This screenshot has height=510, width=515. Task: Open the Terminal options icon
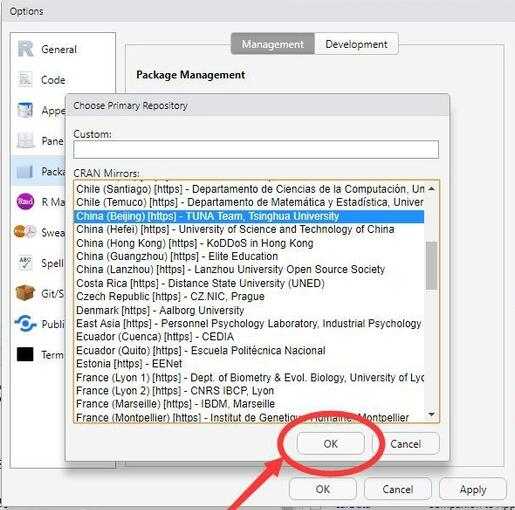25,354
